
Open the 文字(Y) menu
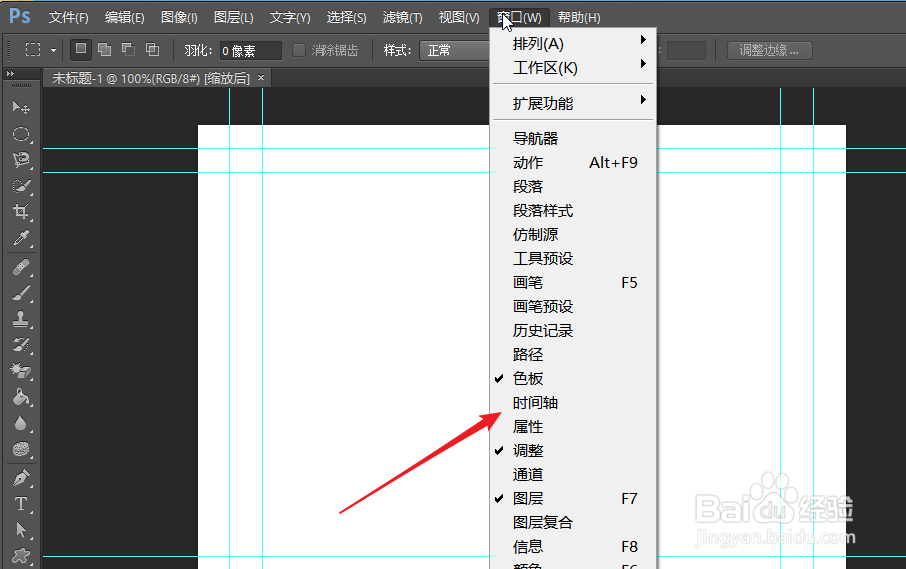(290, 17)
